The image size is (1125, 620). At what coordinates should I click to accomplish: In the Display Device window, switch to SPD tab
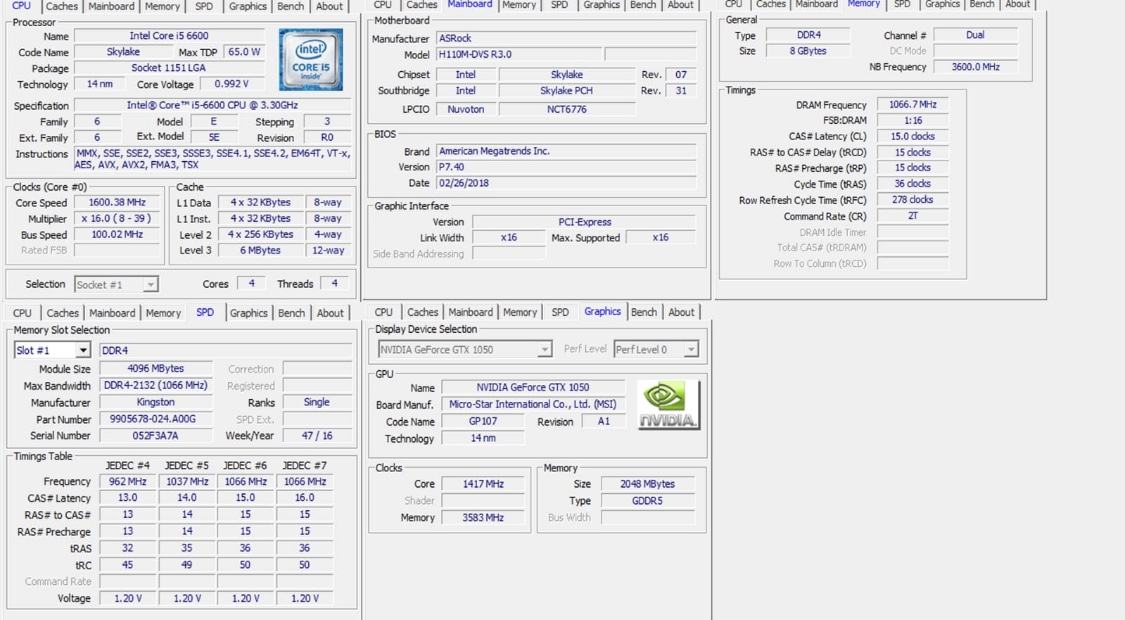[560, 312]
